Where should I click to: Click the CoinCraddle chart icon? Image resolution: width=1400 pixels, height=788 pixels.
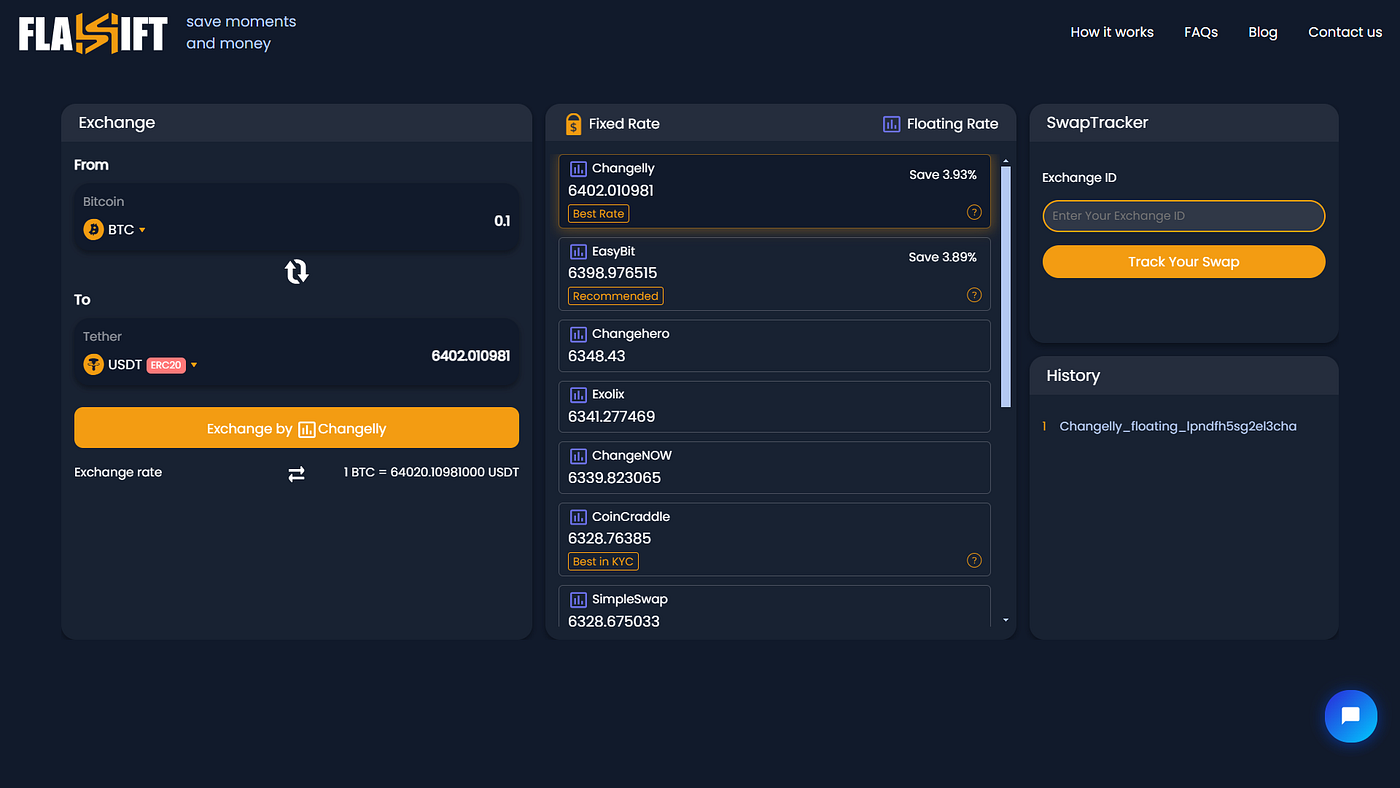click(x=578, y=517)
